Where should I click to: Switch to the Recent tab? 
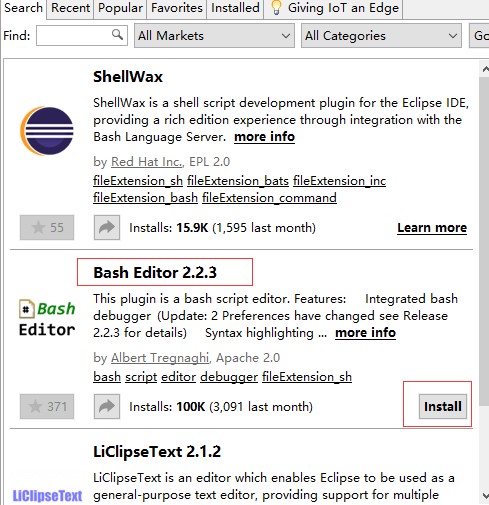click(70, 8)
